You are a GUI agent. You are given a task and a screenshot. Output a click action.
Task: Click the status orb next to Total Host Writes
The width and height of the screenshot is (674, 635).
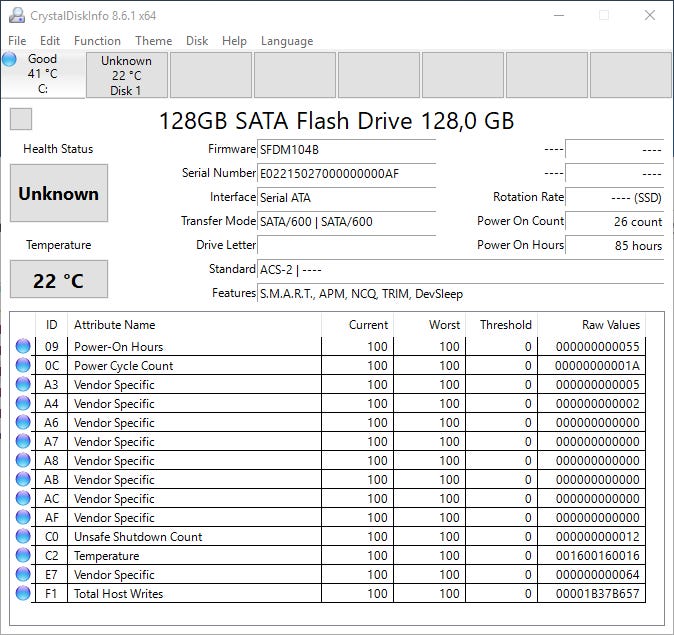(23, 594)
